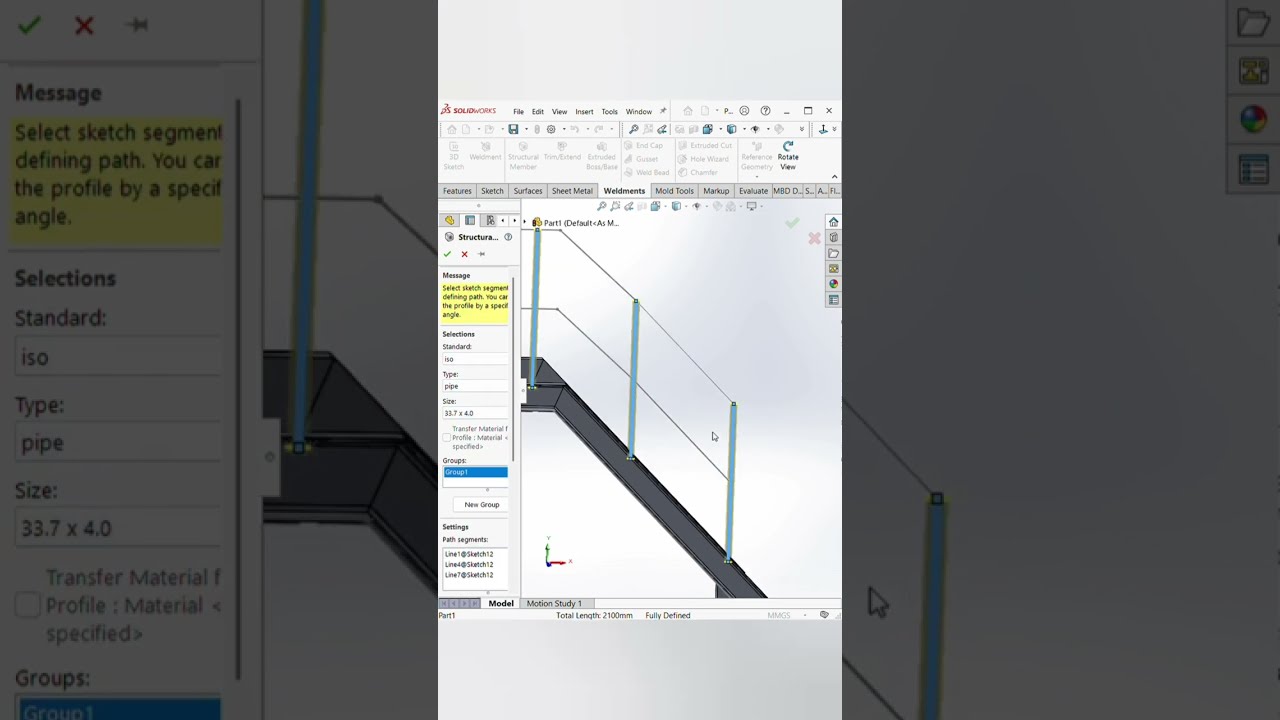The width and height of the screenshot is (1280, 720).
Task: Toggle the Transfer Material from Profile checkbox
Action: 447,437
